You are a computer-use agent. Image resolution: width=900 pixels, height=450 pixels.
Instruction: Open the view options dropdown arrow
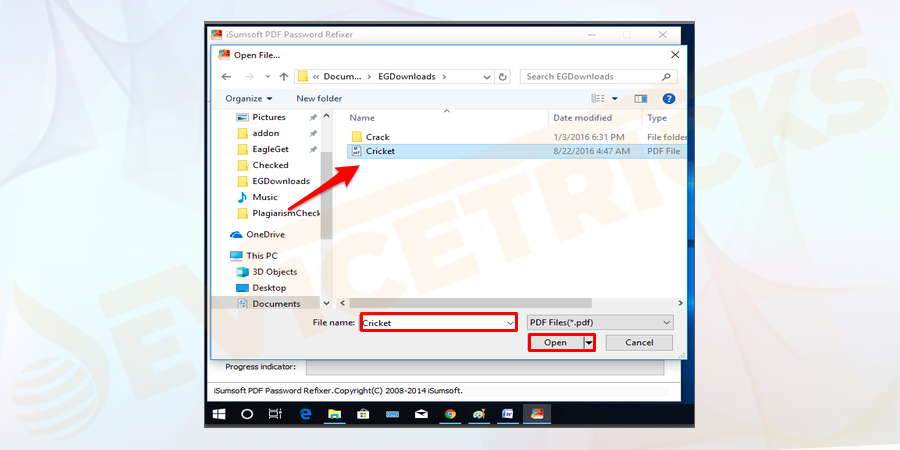point(614,99)
